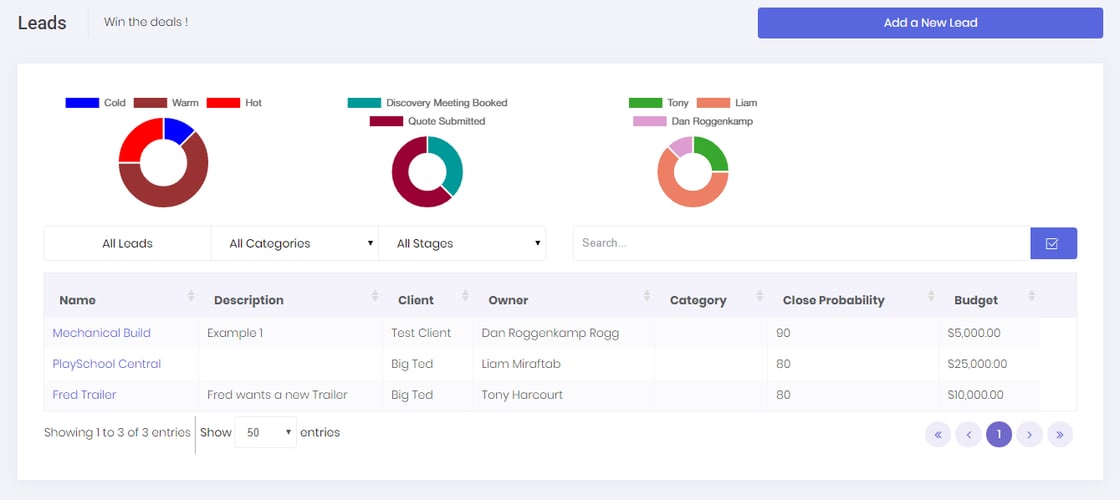Click the search submit checkmark icon button

[1053, 244]
